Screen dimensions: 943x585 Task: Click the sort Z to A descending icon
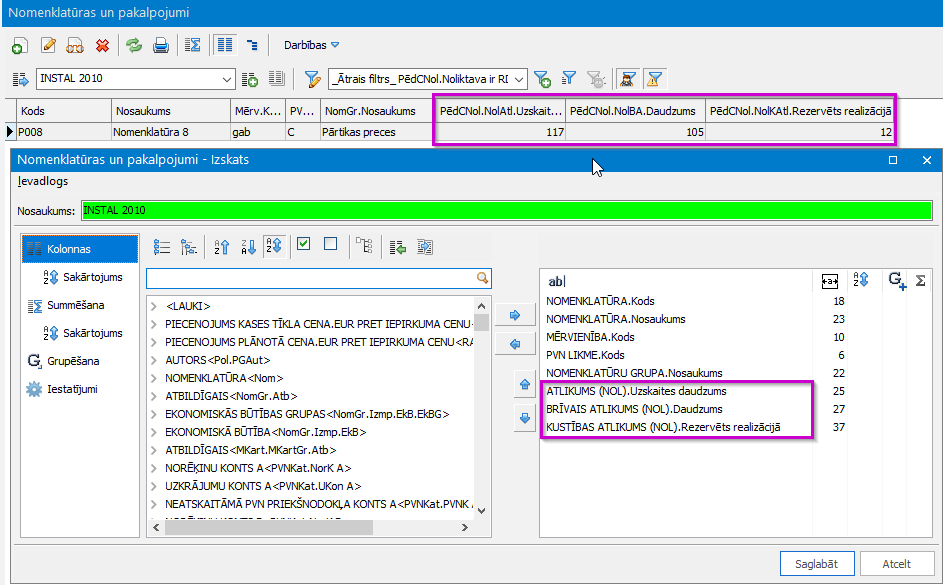(x=248, y=247)
